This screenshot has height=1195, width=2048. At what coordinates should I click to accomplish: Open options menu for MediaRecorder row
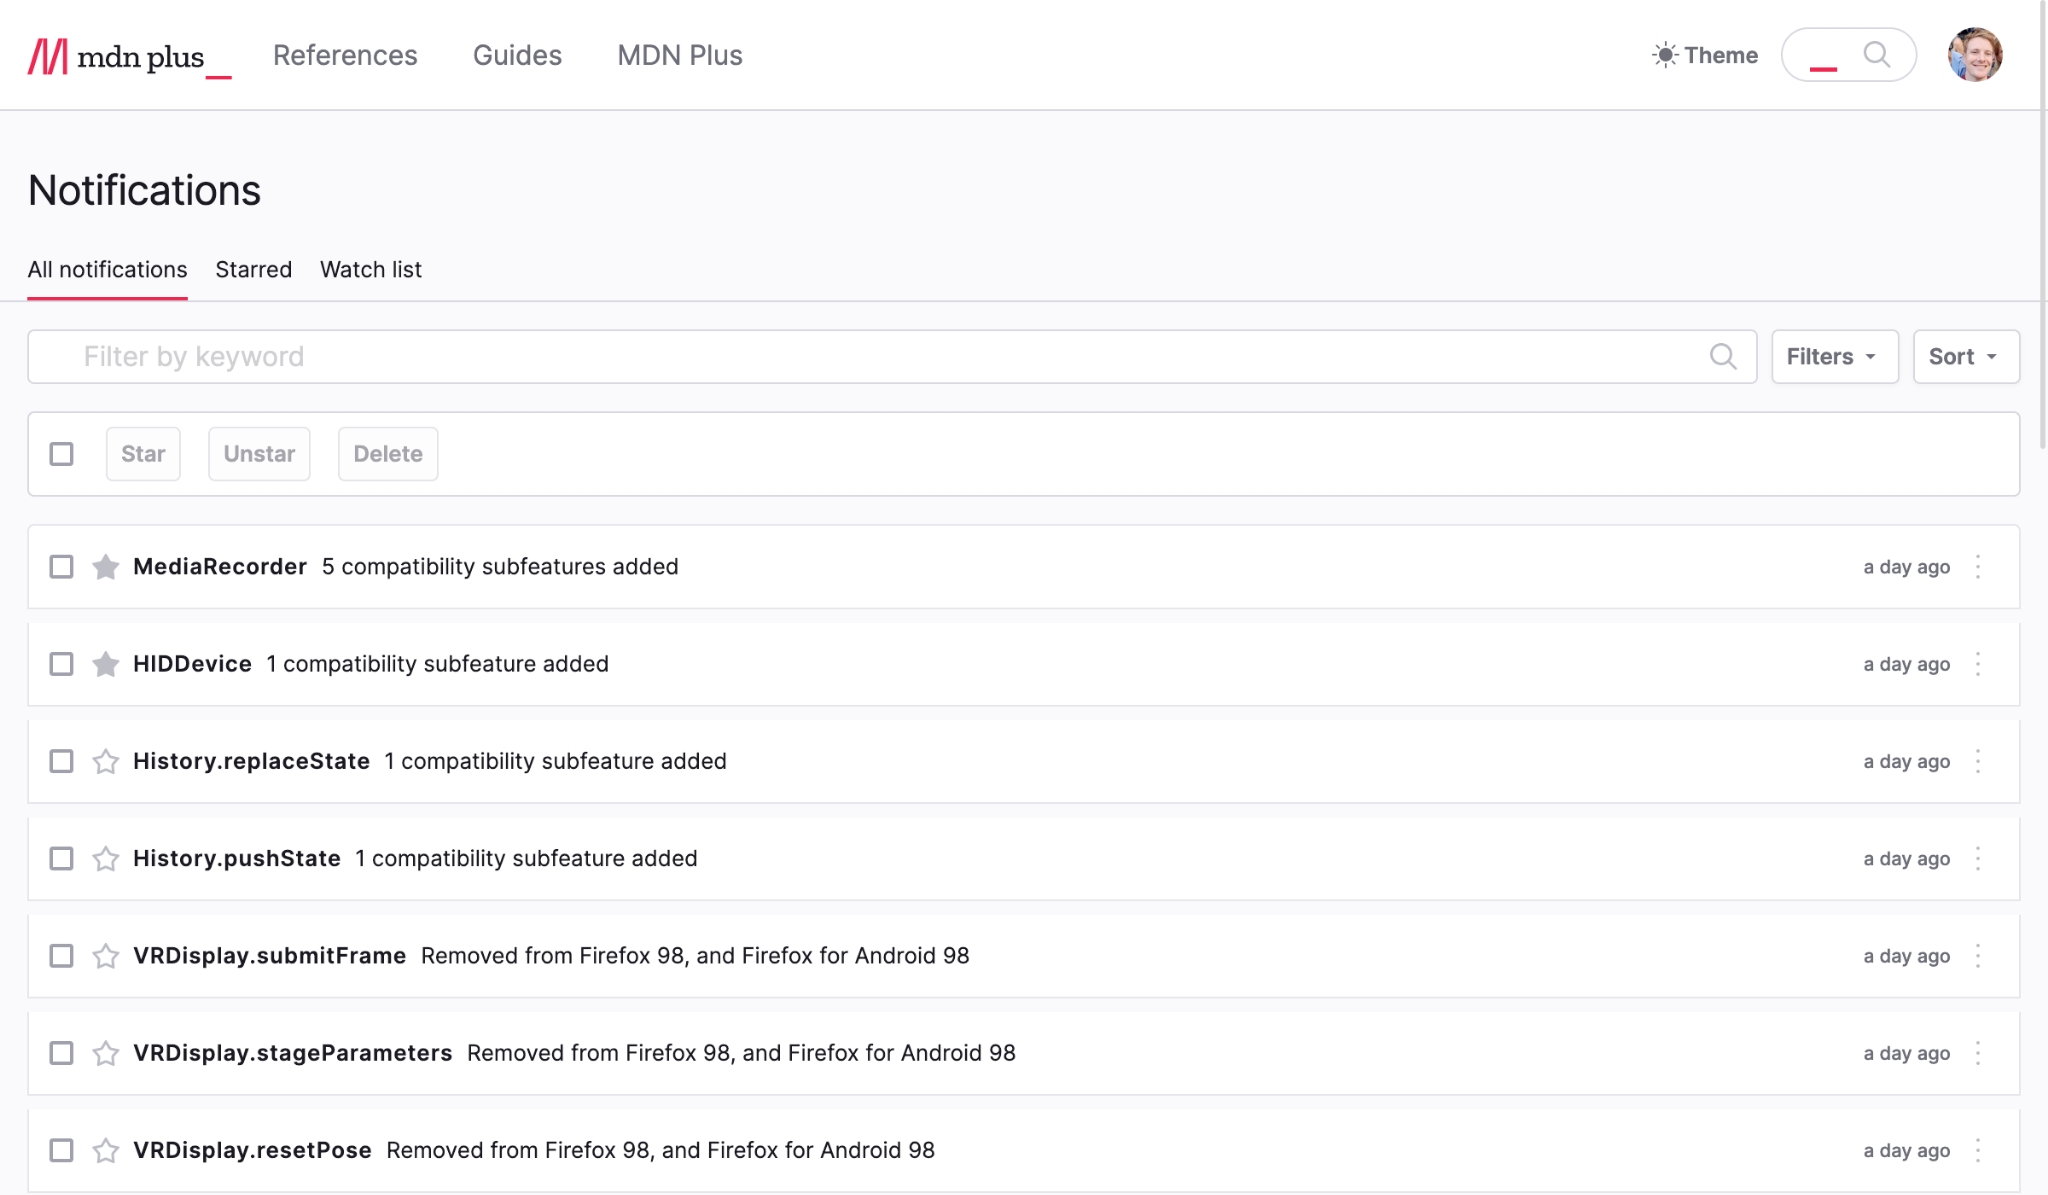(1978, 567)
